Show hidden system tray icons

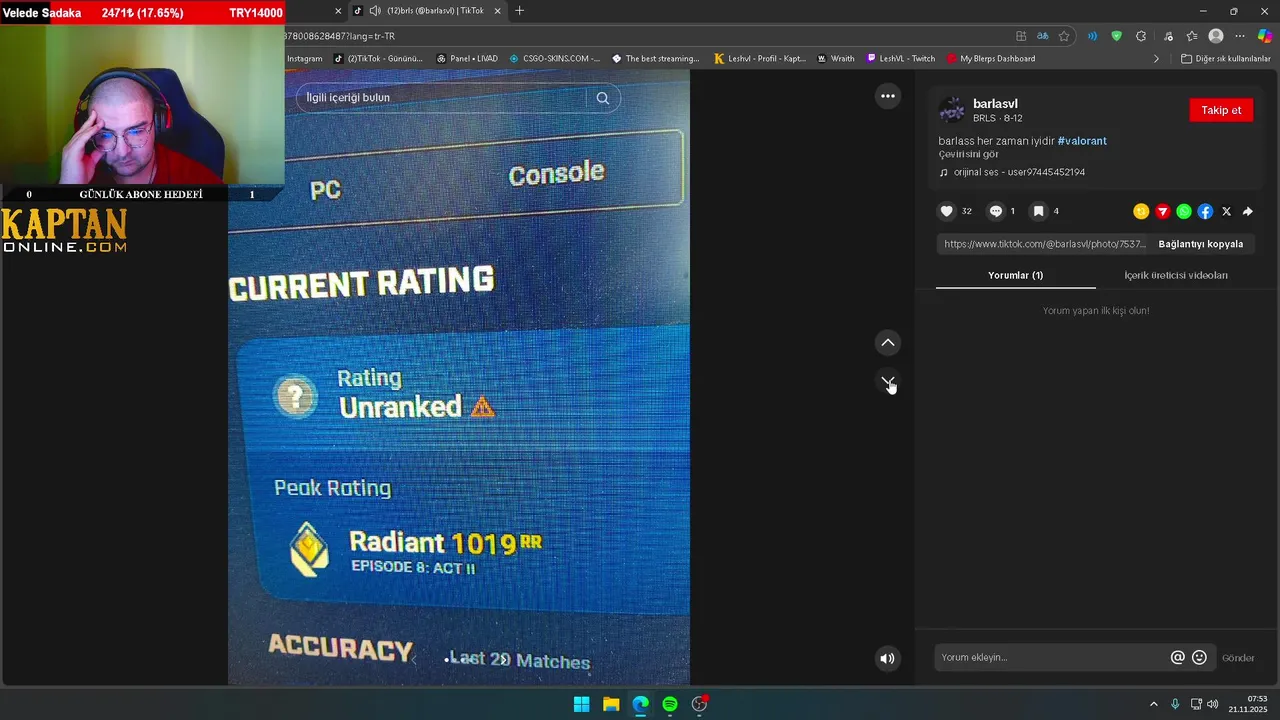pos(1153,704)
